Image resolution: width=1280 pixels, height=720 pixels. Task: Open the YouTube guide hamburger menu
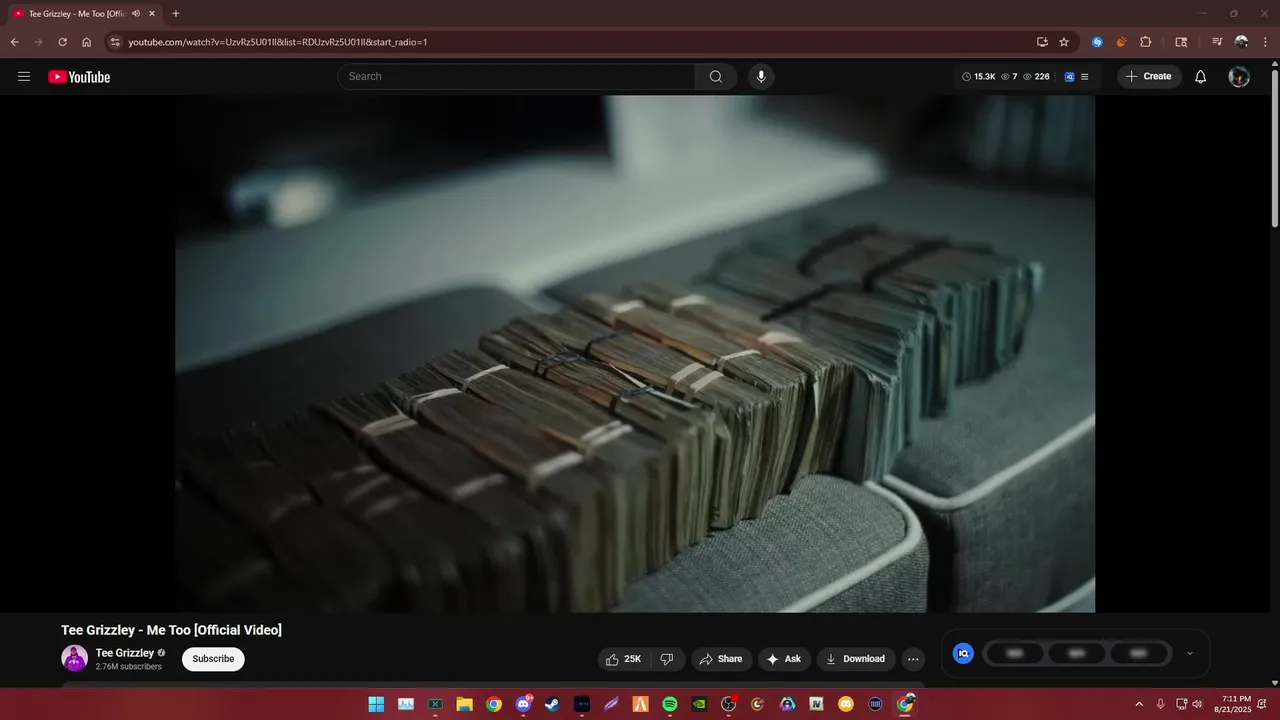coord(24,76)
